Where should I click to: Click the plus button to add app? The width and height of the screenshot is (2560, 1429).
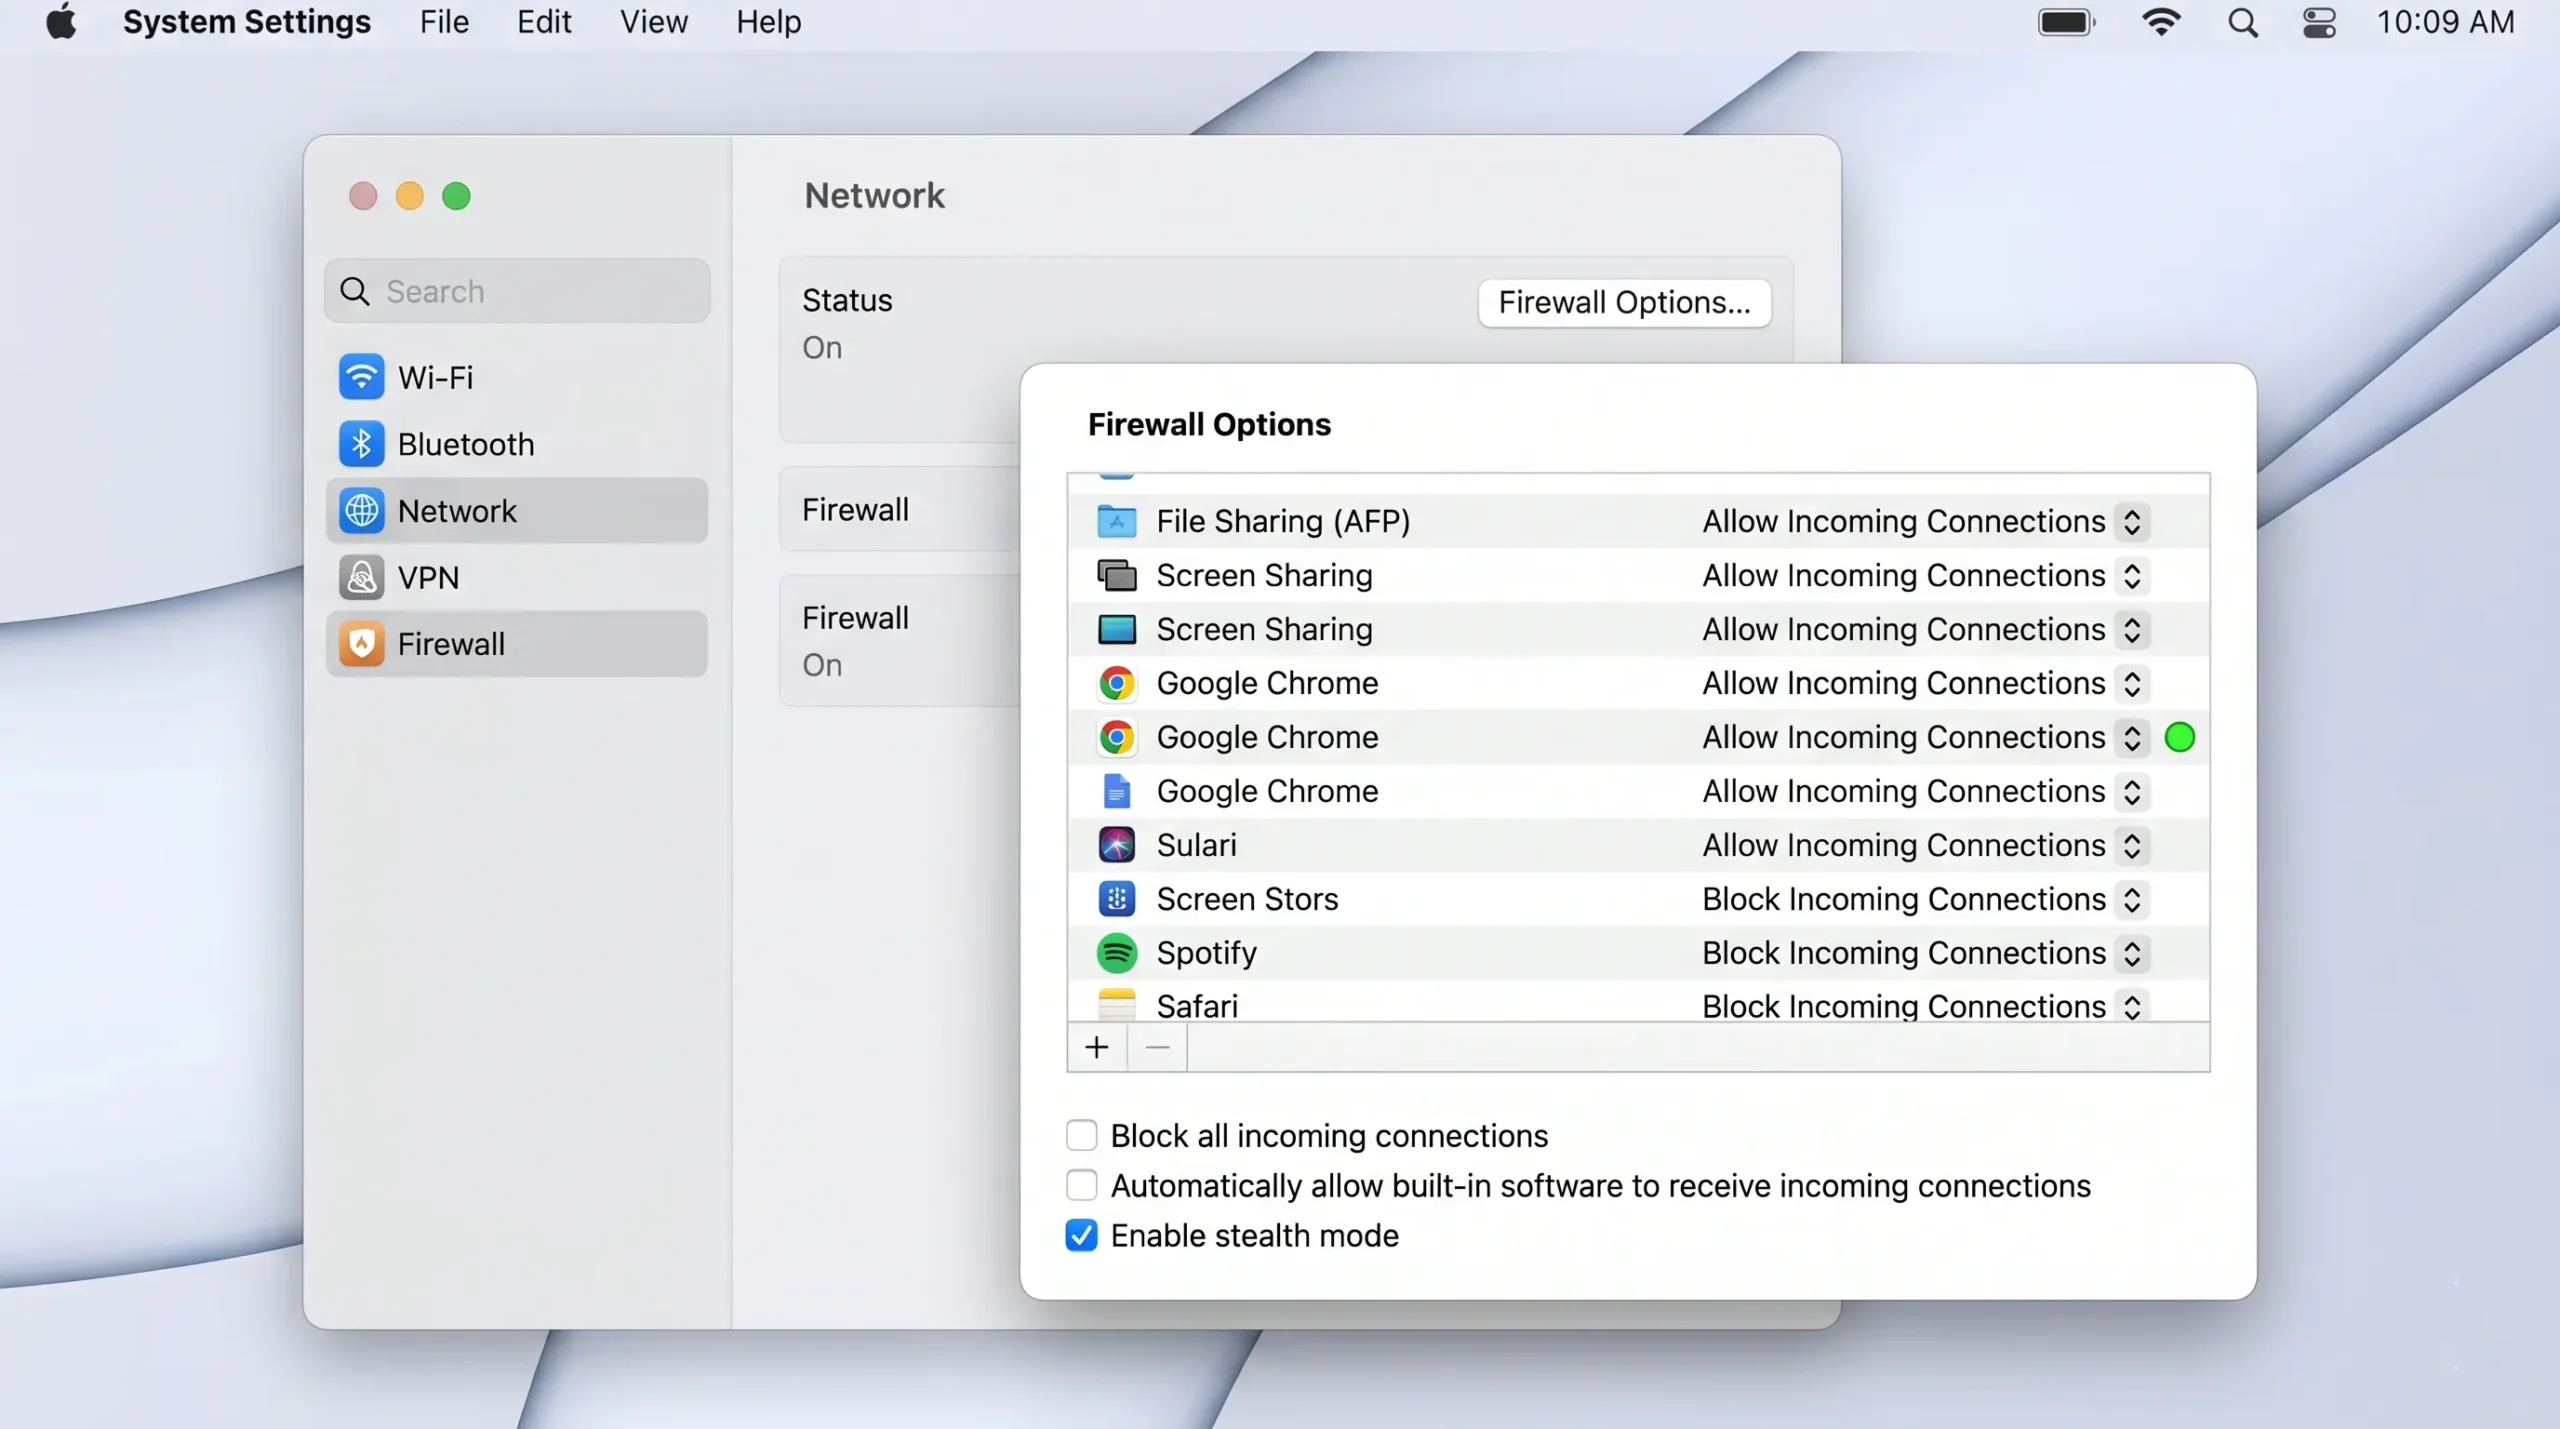[1097, 1047]
